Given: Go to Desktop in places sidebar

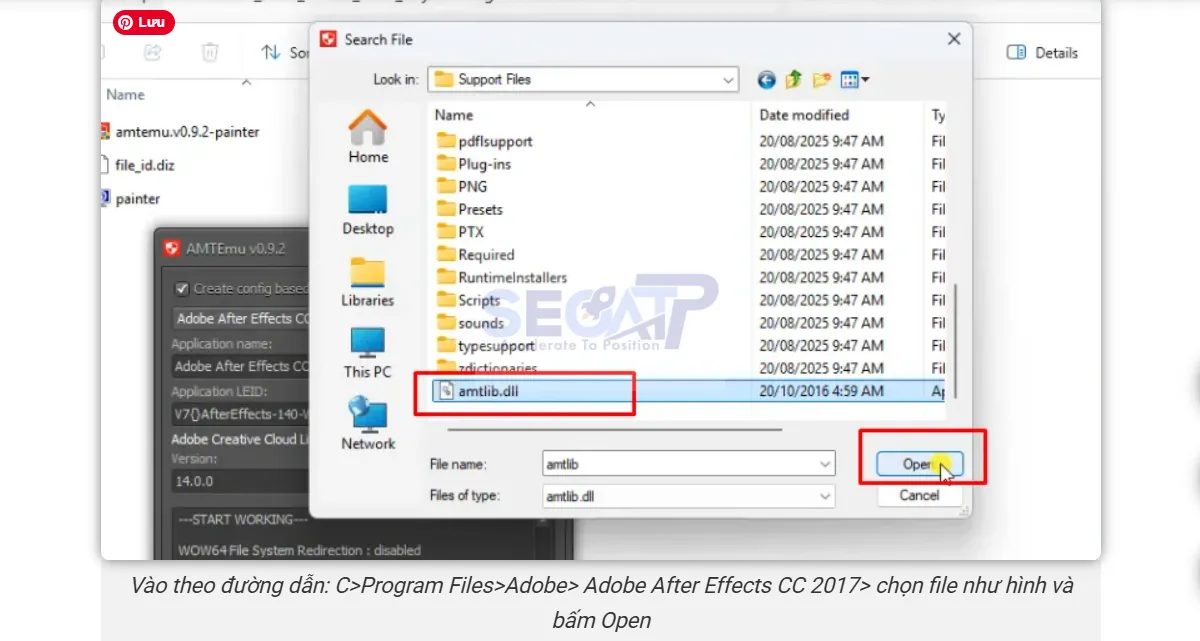Looking at the screenshot, I should click(368, 209).
